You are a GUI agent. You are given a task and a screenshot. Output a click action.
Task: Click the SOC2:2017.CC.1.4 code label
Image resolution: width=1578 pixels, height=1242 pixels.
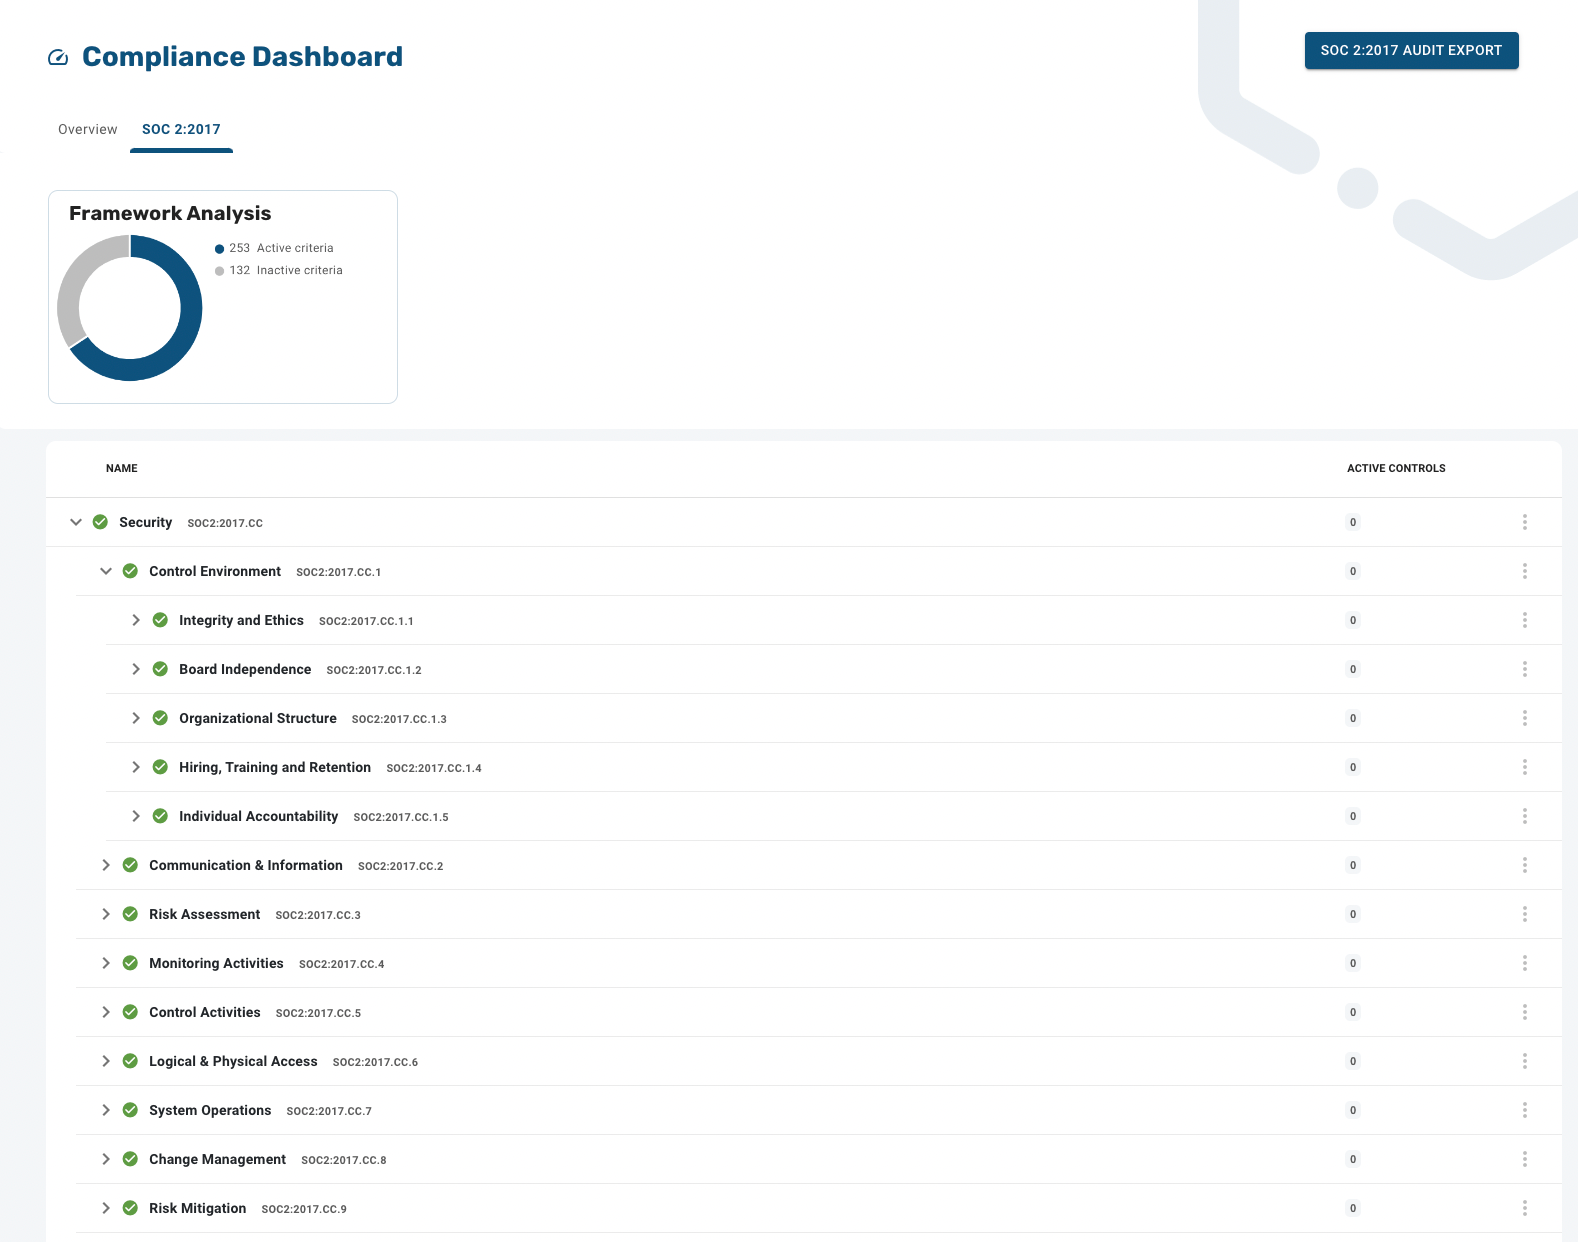point(434,768)
